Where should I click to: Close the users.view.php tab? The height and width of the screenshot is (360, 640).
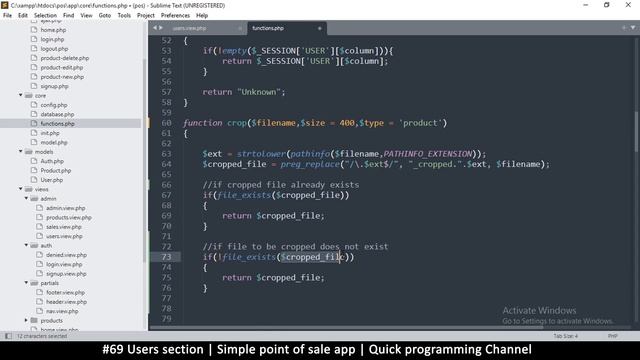point(240,28)
